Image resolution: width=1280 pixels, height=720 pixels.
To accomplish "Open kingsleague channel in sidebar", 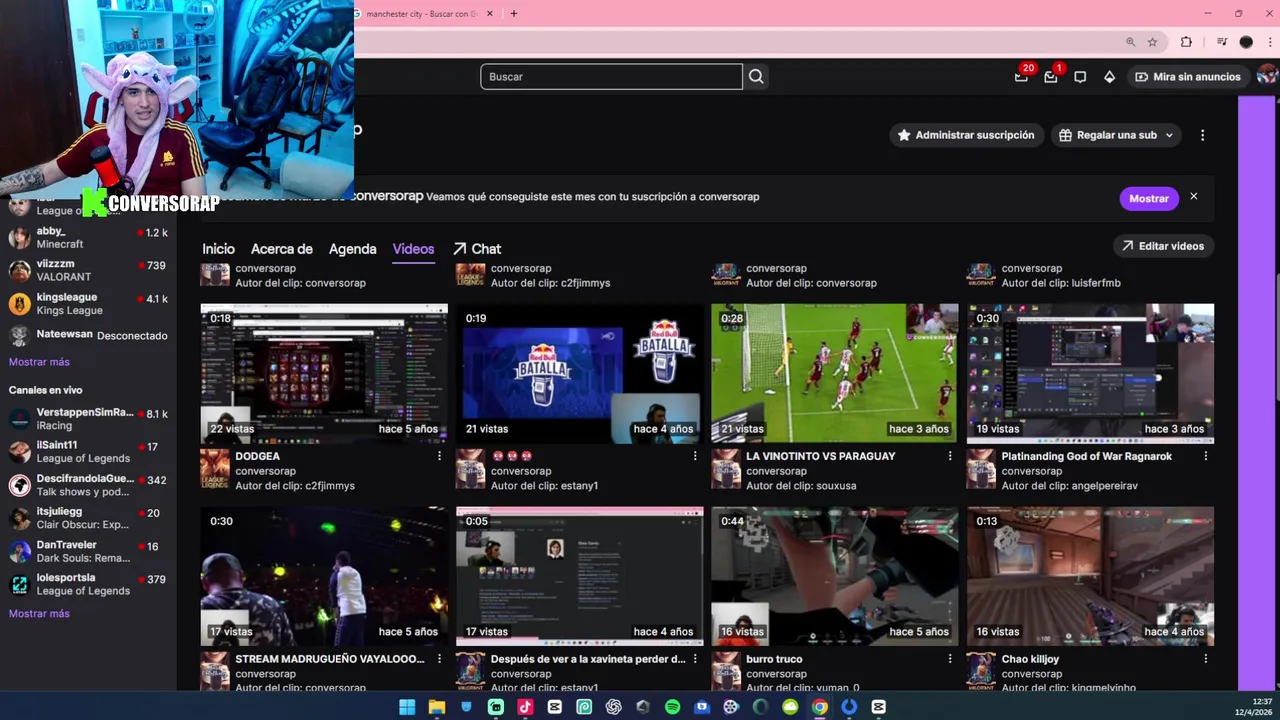I will [x=88, y=304].
